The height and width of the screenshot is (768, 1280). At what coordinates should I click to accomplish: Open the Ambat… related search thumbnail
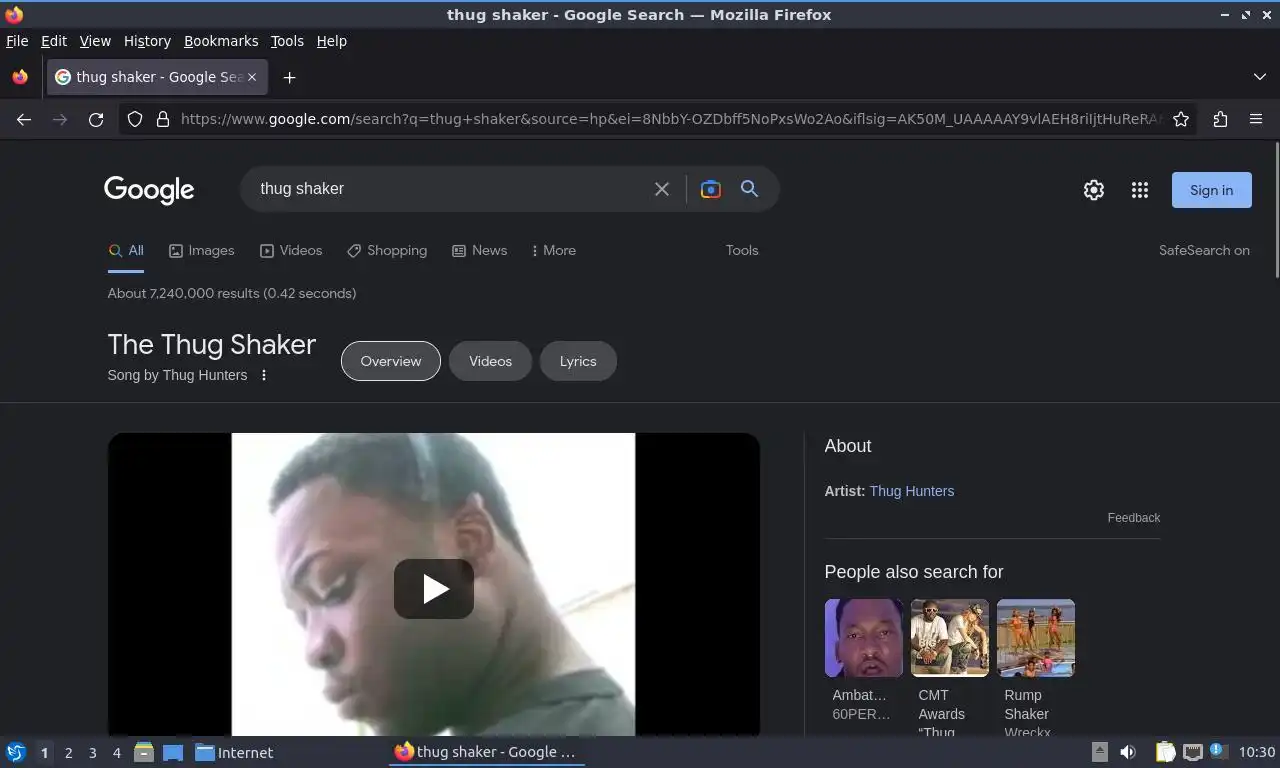pos(864,638)
